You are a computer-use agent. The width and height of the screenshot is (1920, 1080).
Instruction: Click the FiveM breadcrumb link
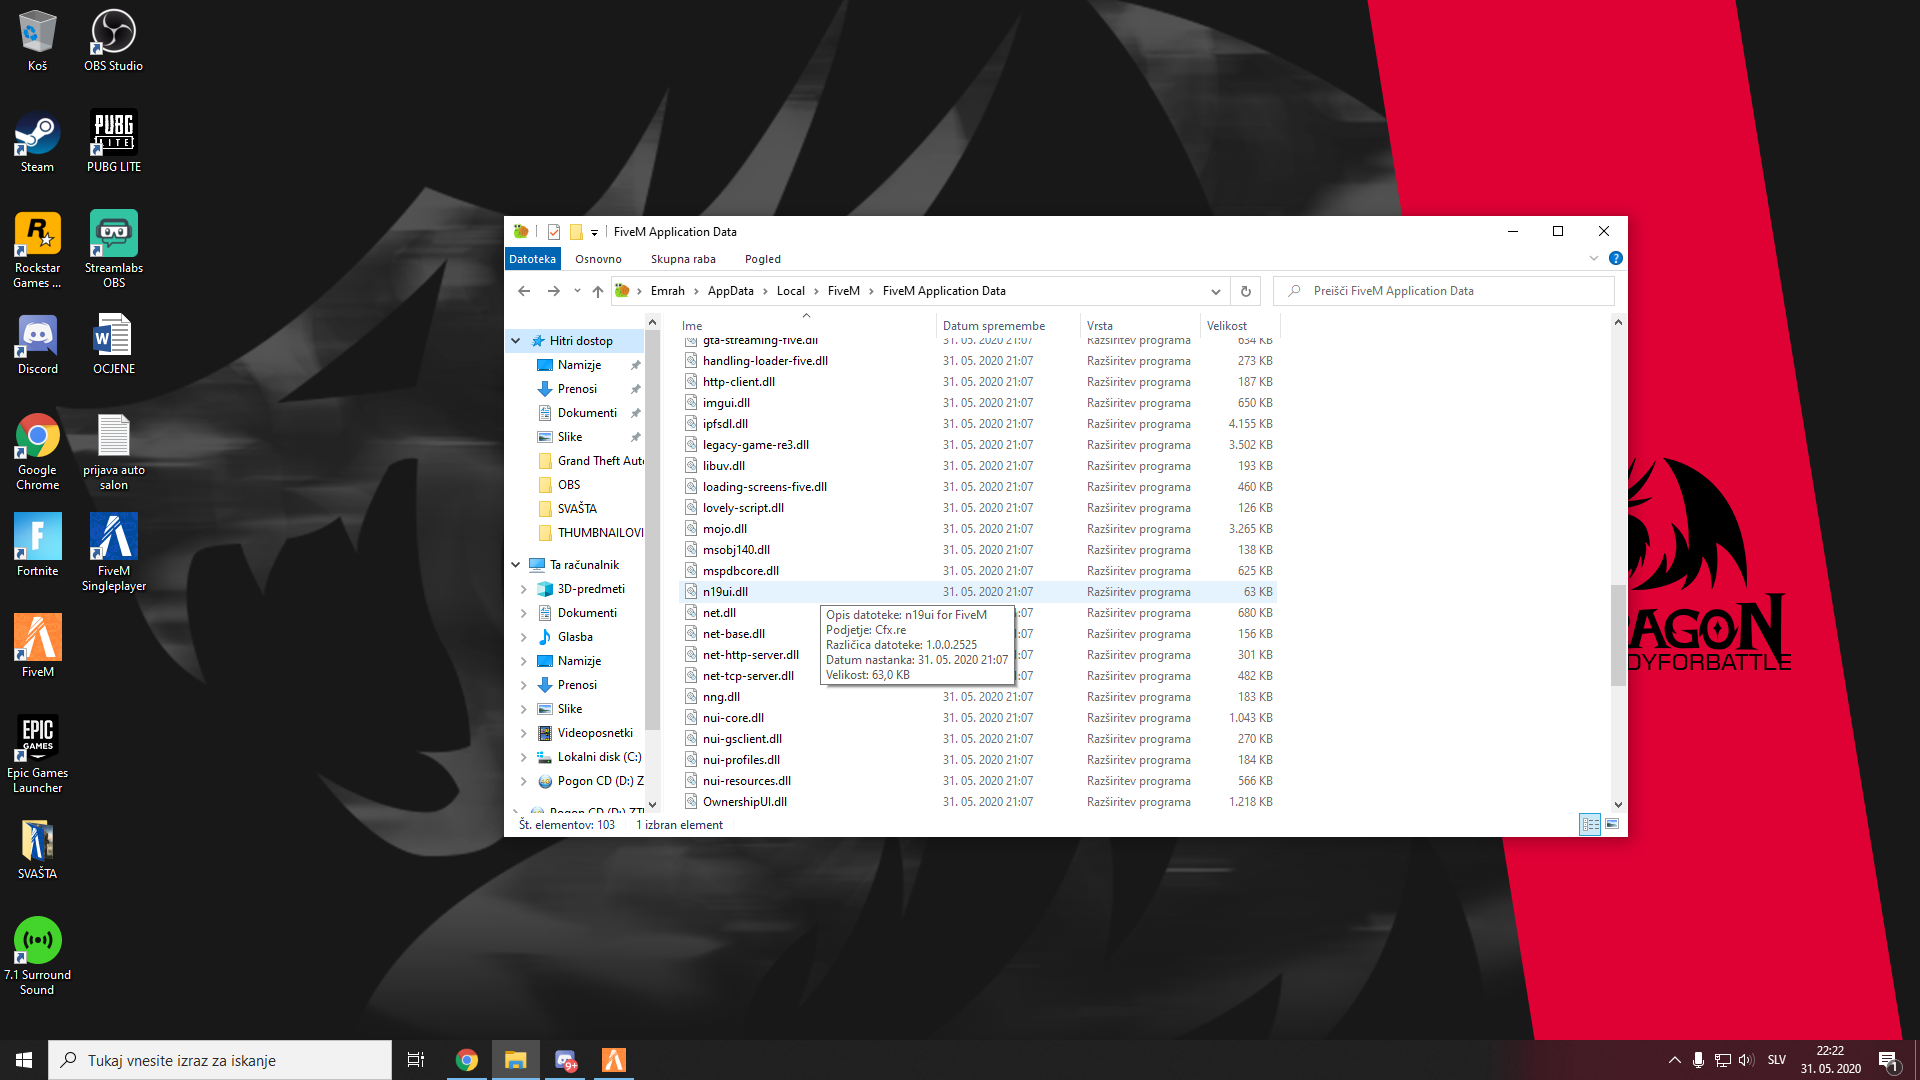tap(843, 290)
